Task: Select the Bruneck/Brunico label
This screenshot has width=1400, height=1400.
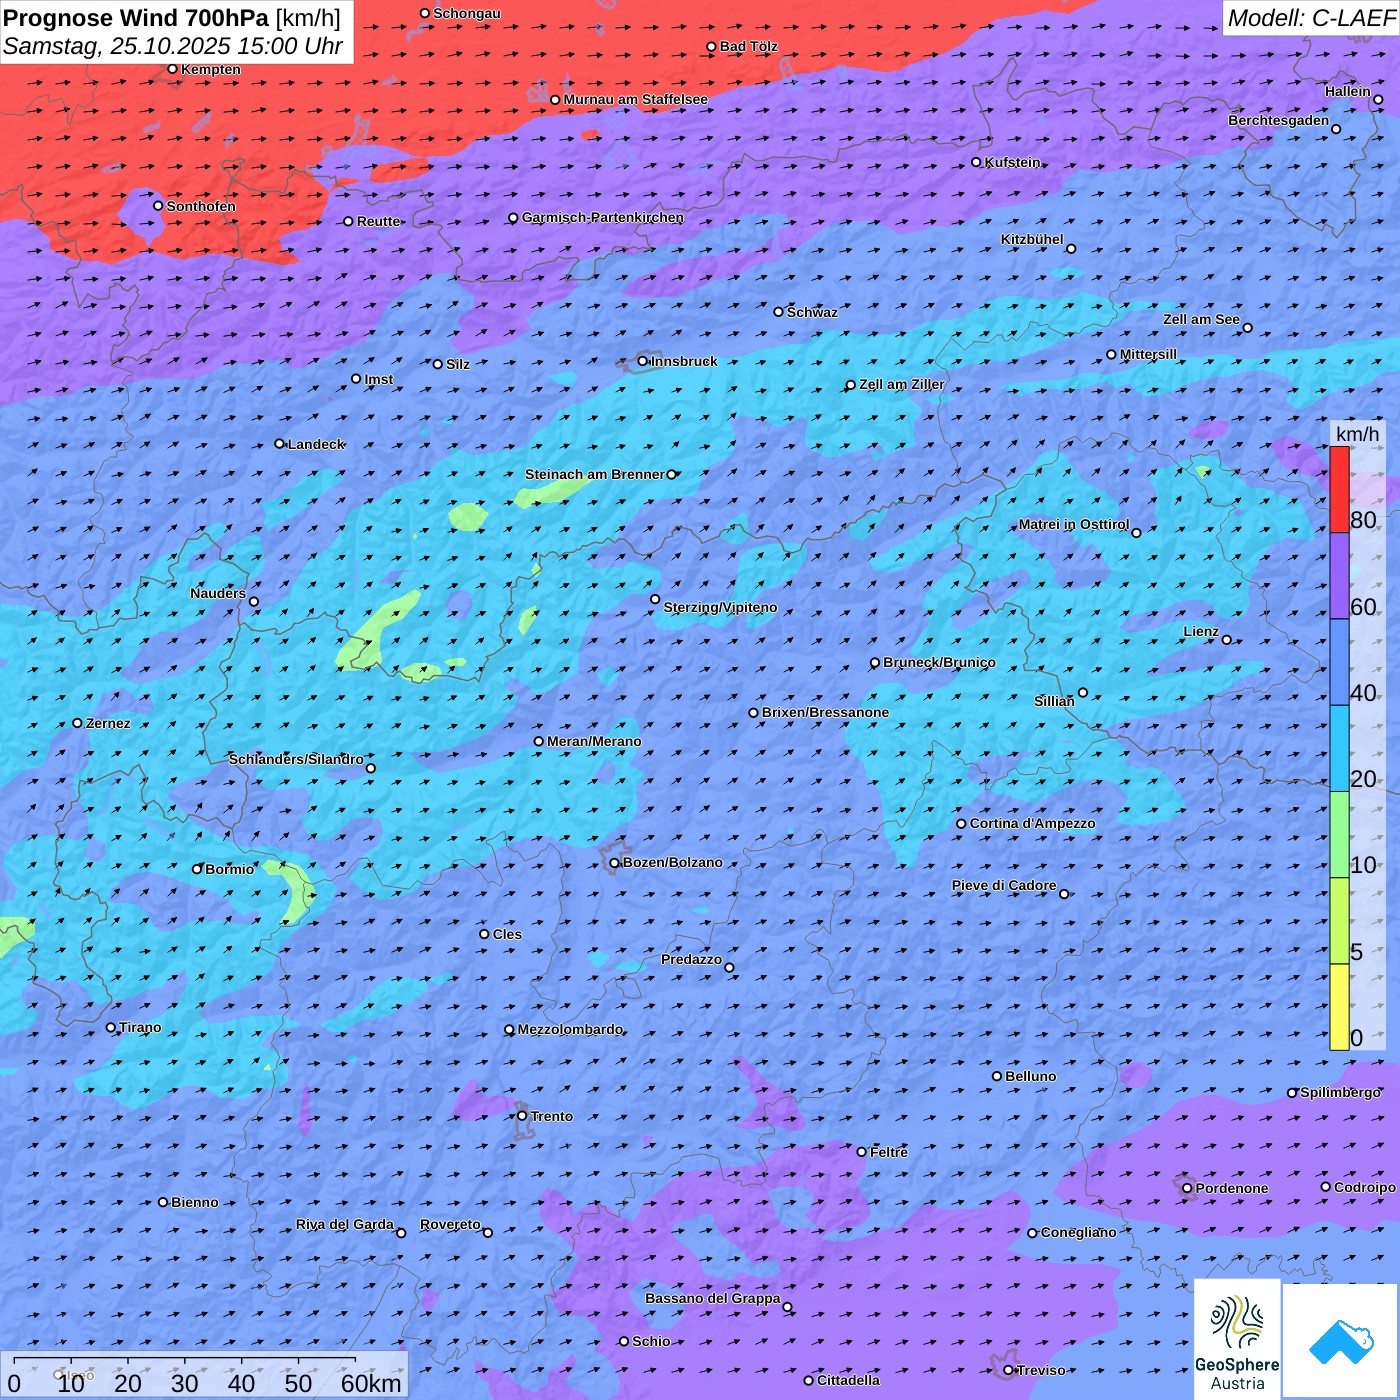Action: tap(940, 662)
